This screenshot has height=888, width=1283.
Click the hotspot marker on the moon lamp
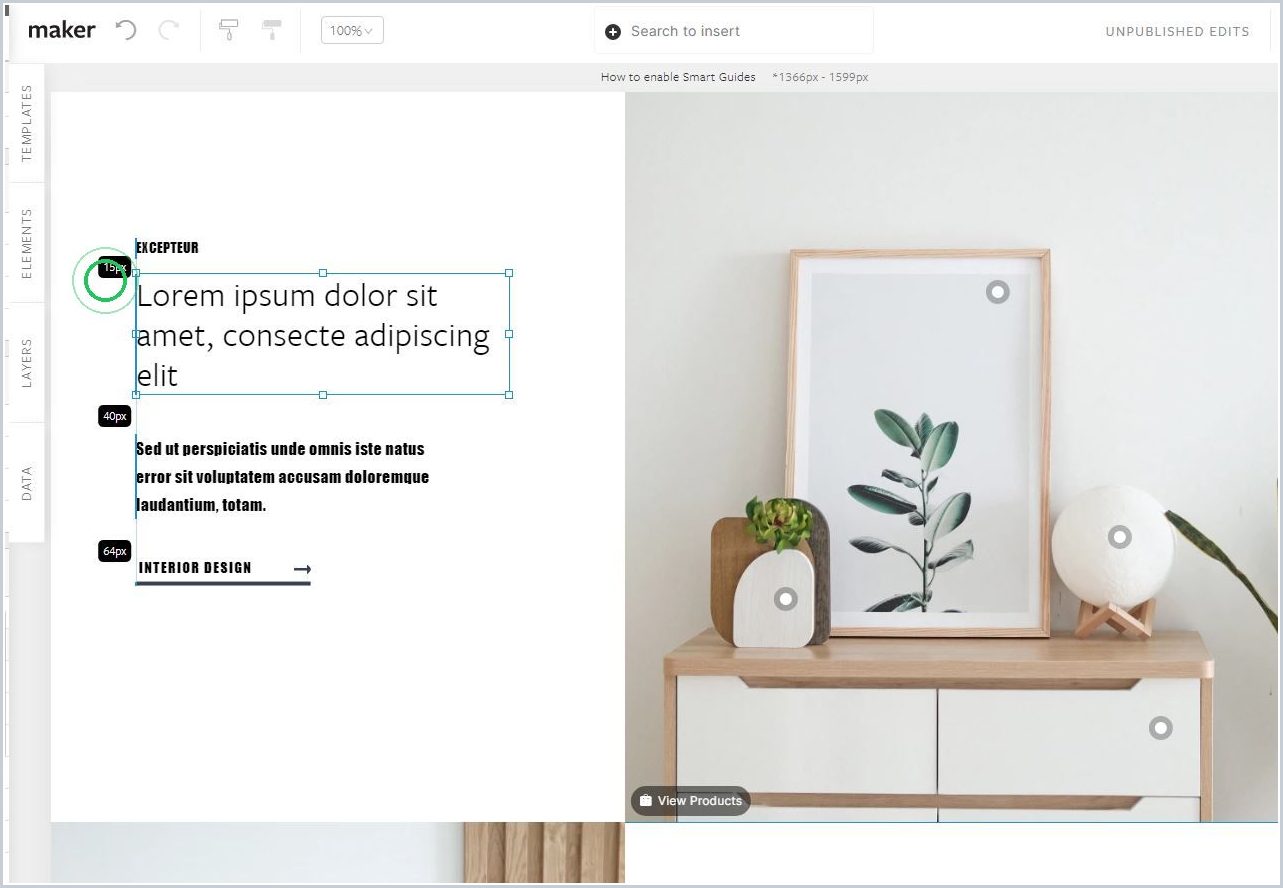(1120, 537)
